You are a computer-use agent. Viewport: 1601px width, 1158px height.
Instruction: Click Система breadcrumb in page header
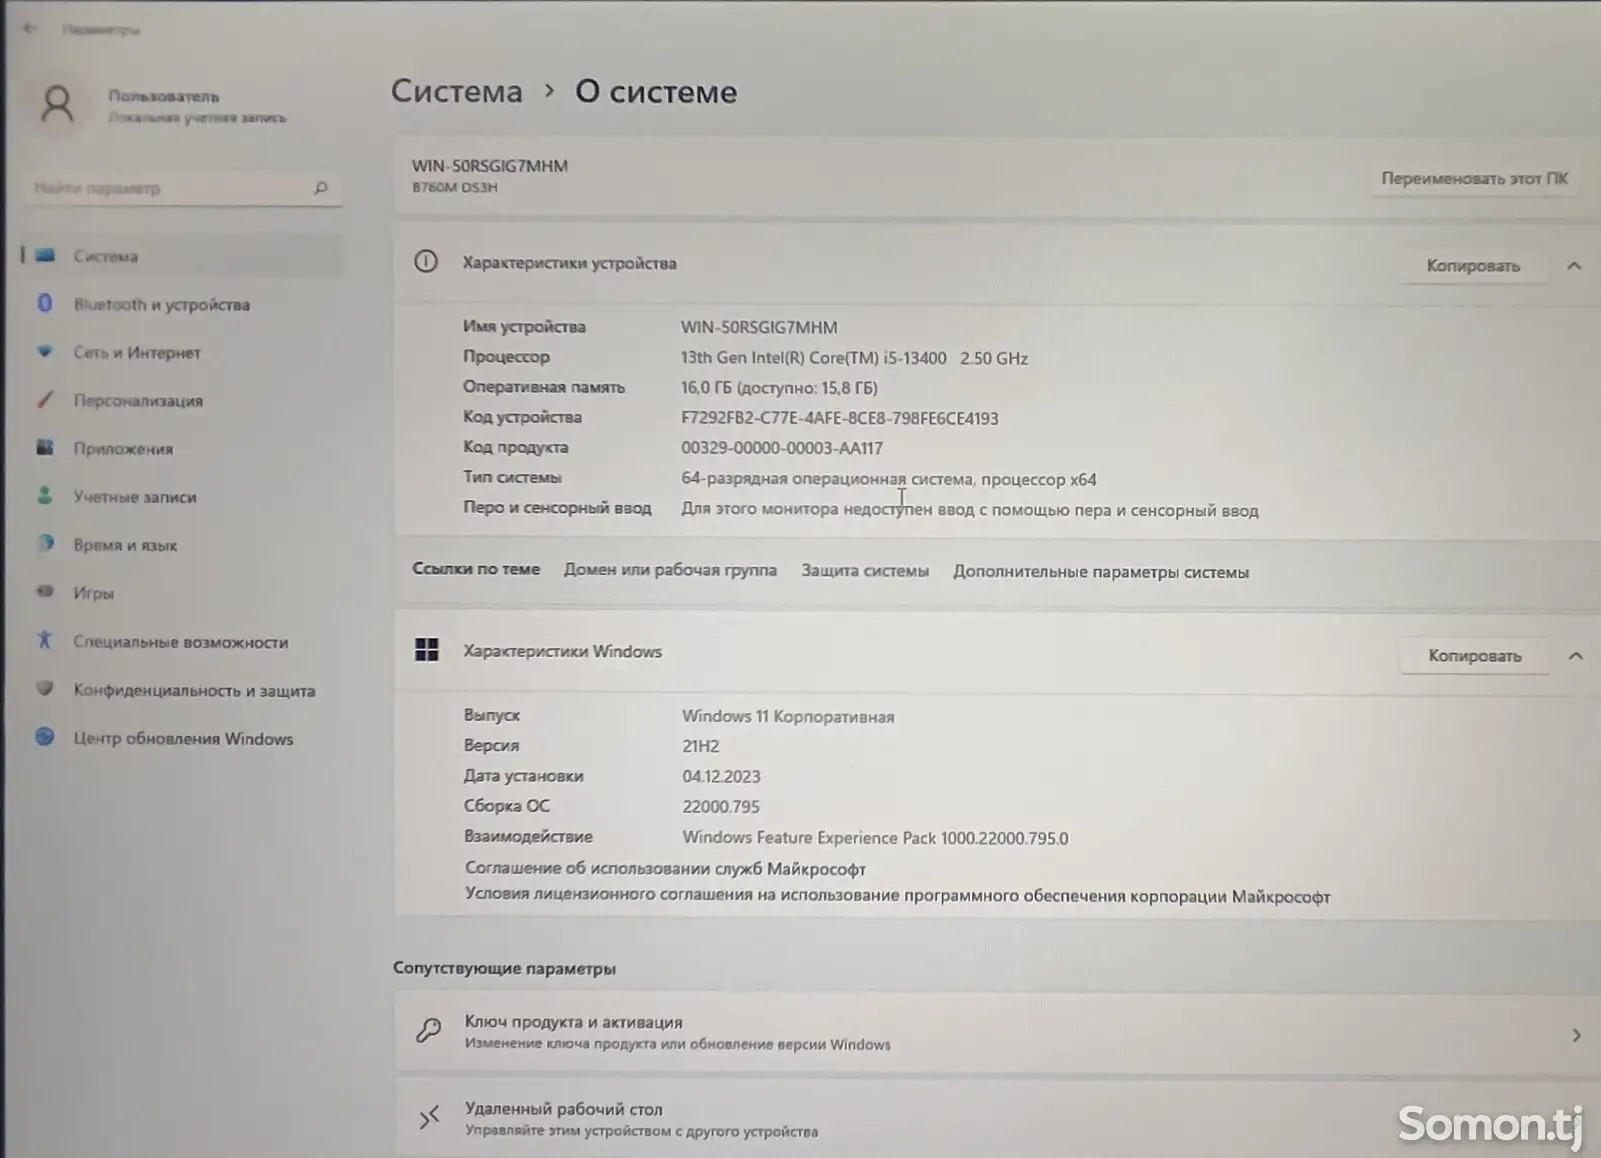(x=456, y=91)
